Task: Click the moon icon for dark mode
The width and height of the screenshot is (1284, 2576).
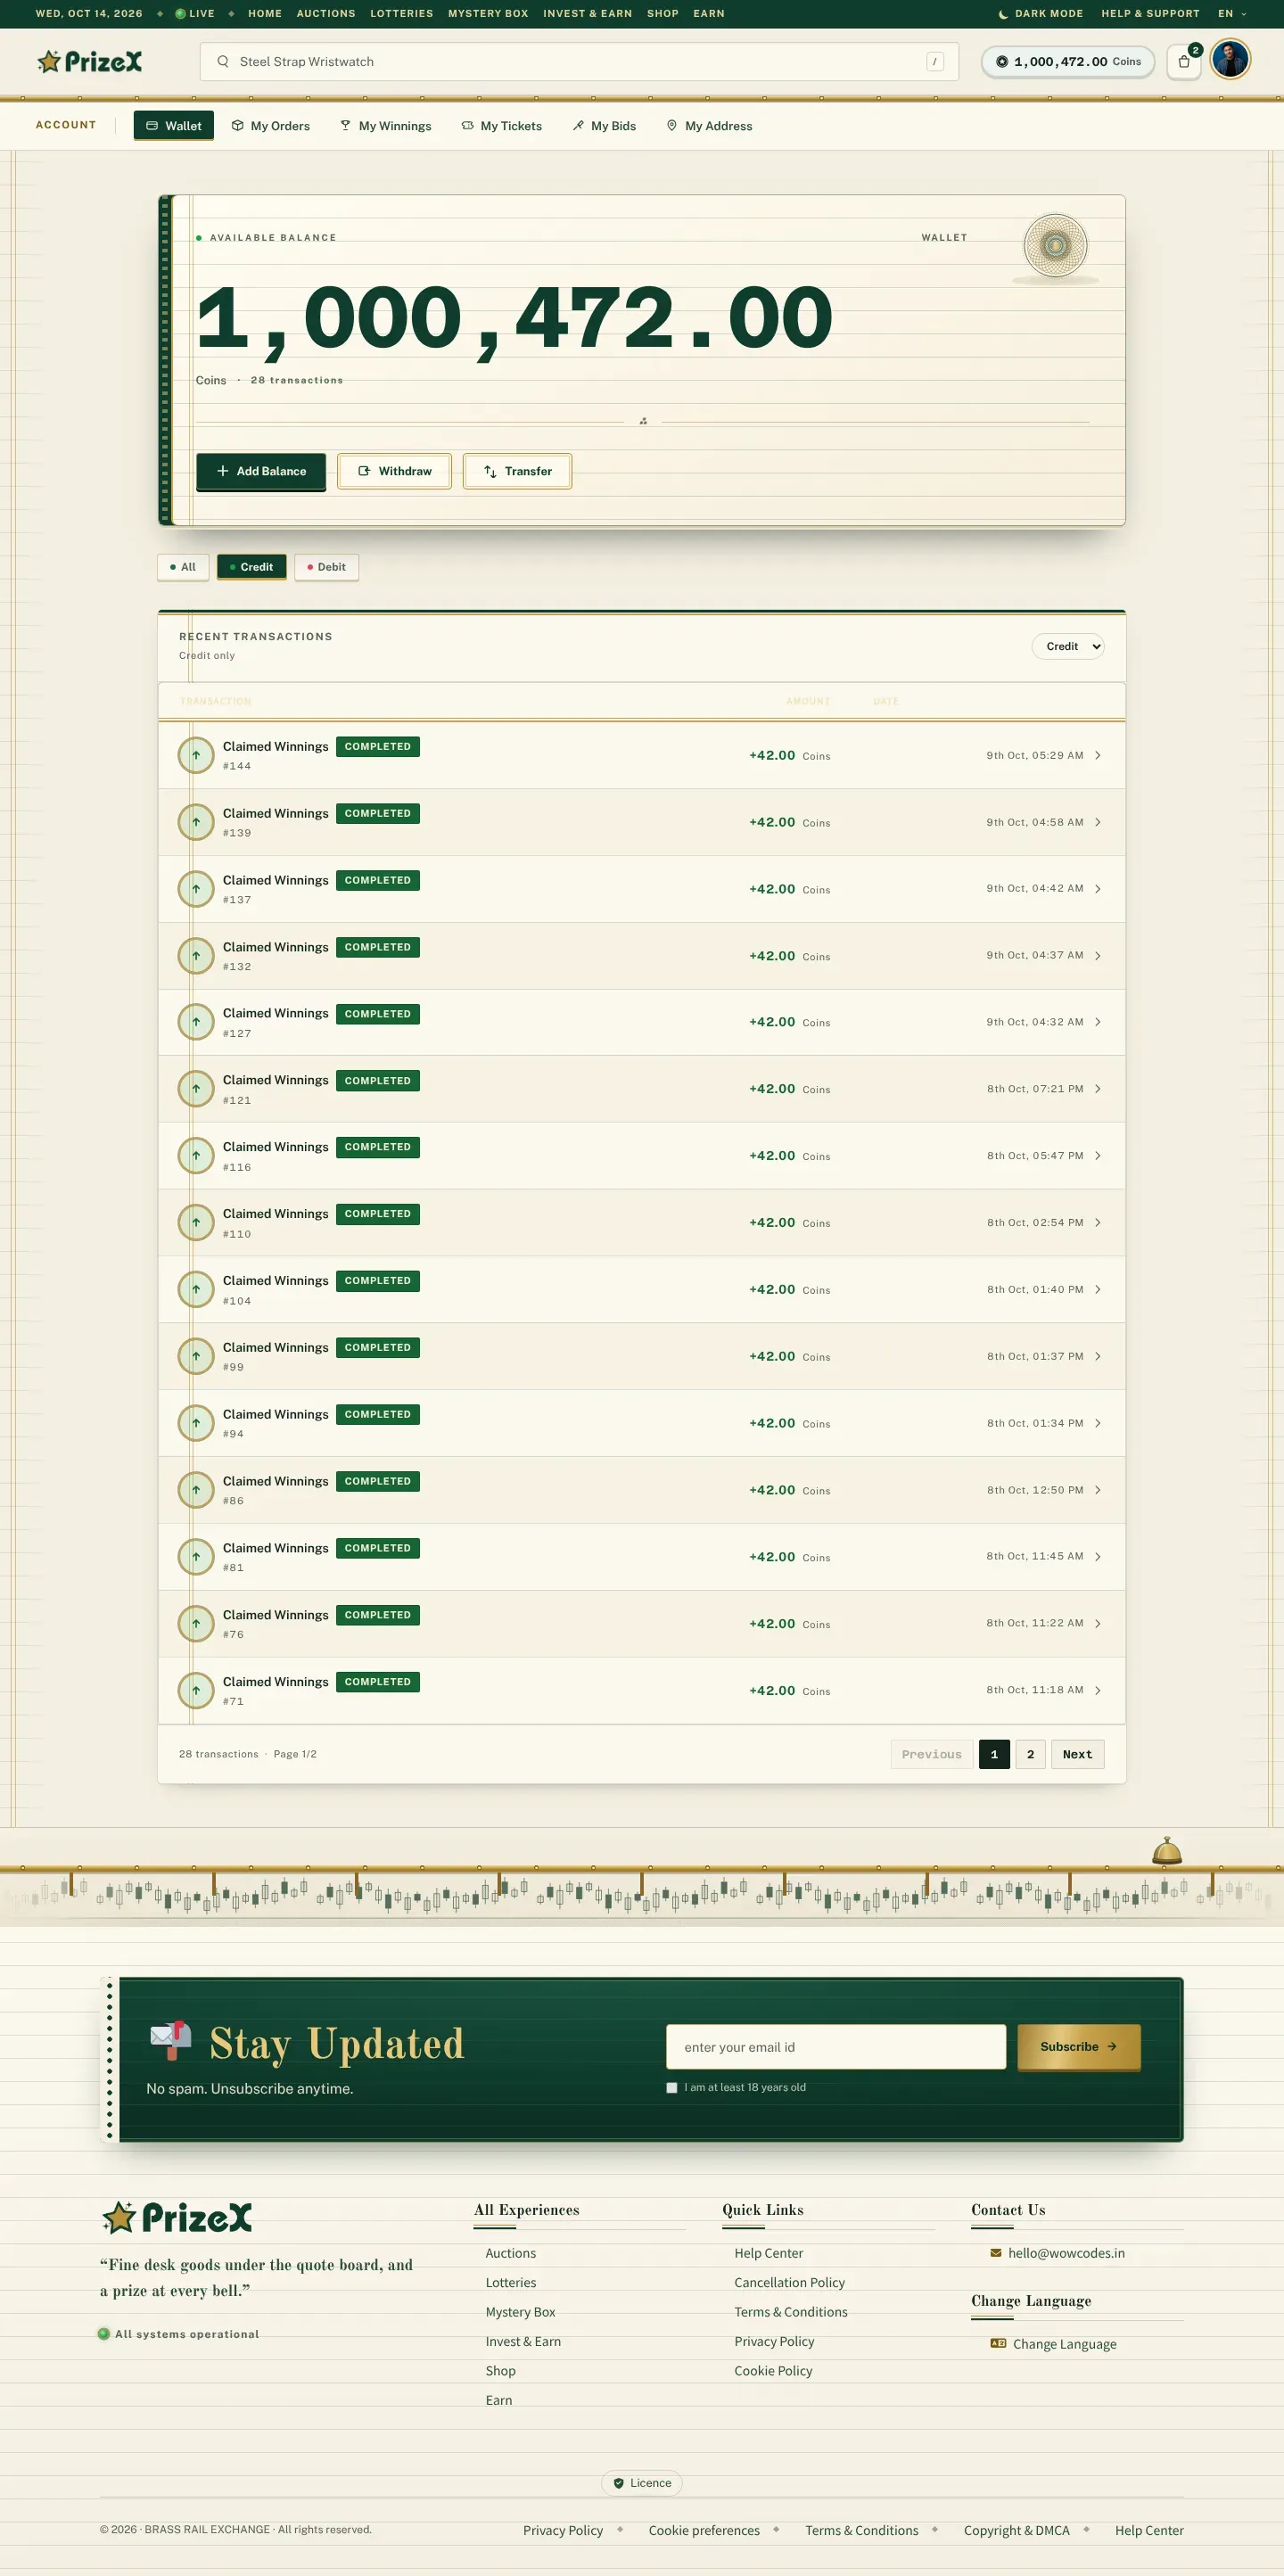Action: (1003, 14)
